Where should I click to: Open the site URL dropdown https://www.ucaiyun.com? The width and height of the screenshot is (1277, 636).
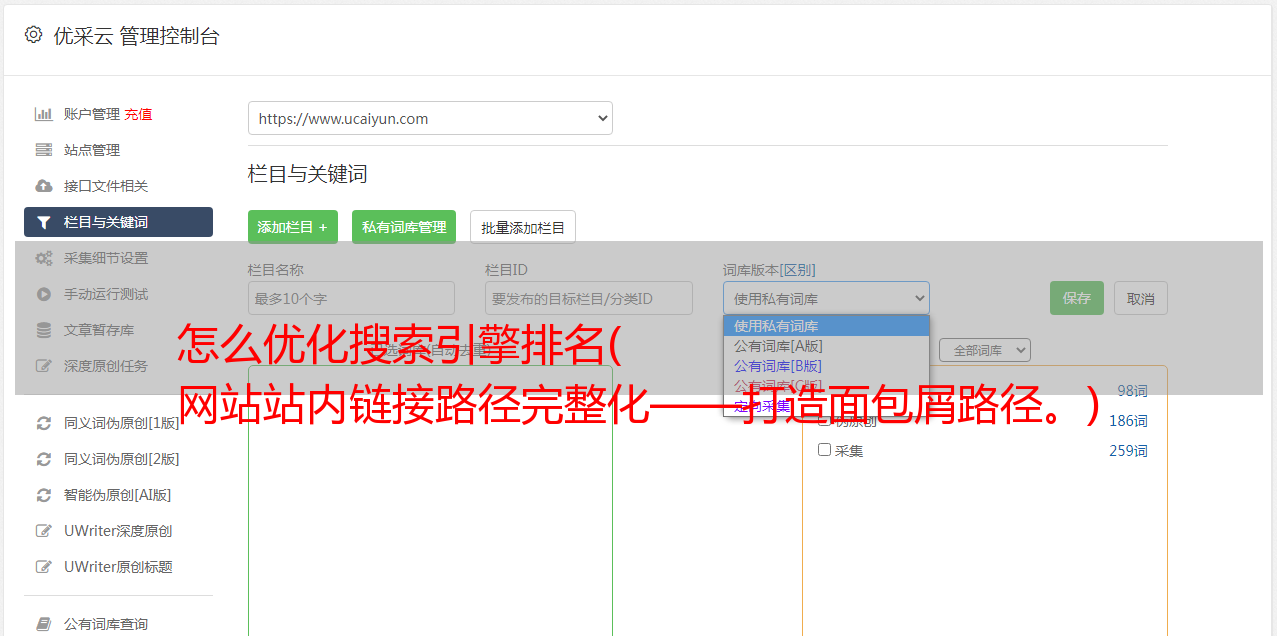click(x=430, y=118)
